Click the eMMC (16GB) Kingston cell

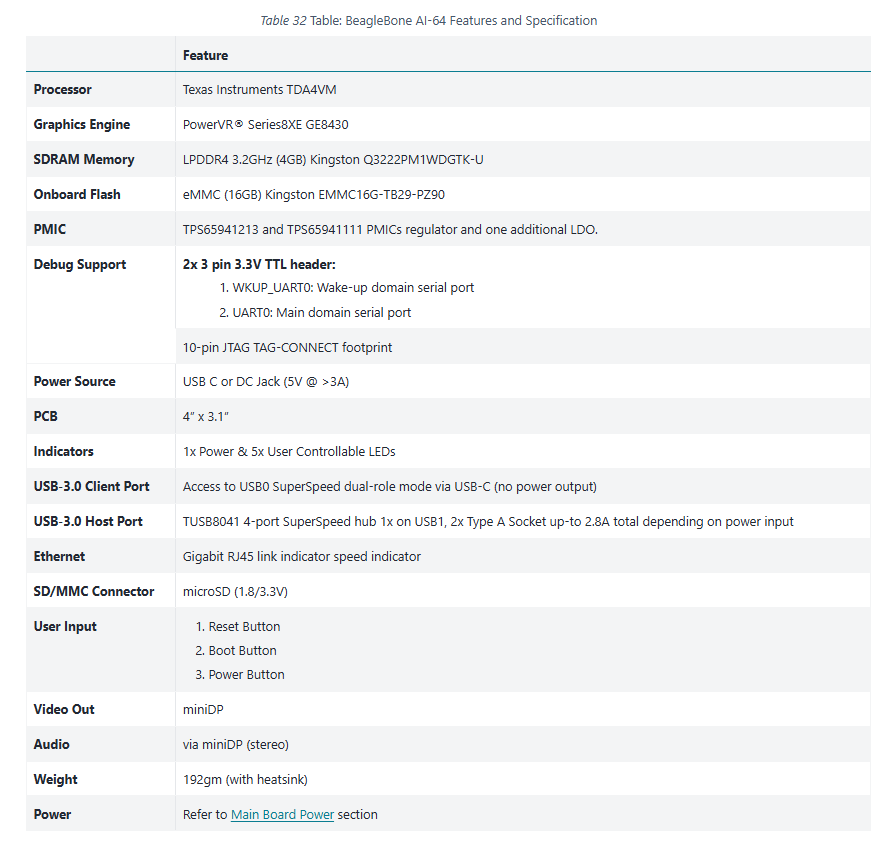[314, 194]
